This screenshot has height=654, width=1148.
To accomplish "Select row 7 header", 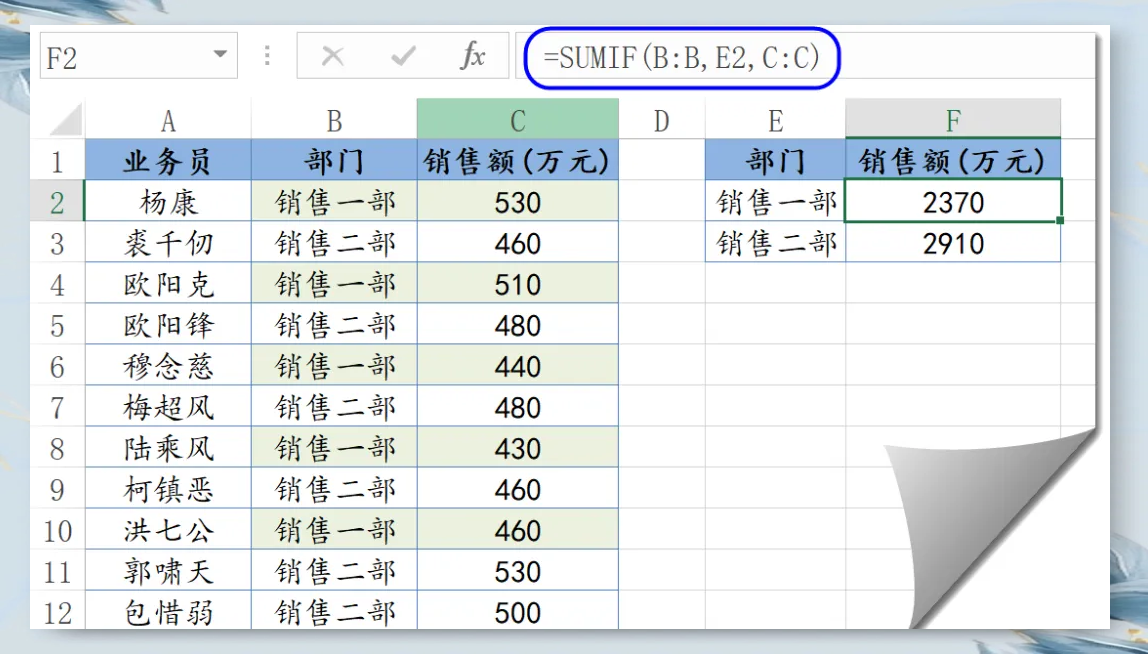I will [x=57, y=406].
